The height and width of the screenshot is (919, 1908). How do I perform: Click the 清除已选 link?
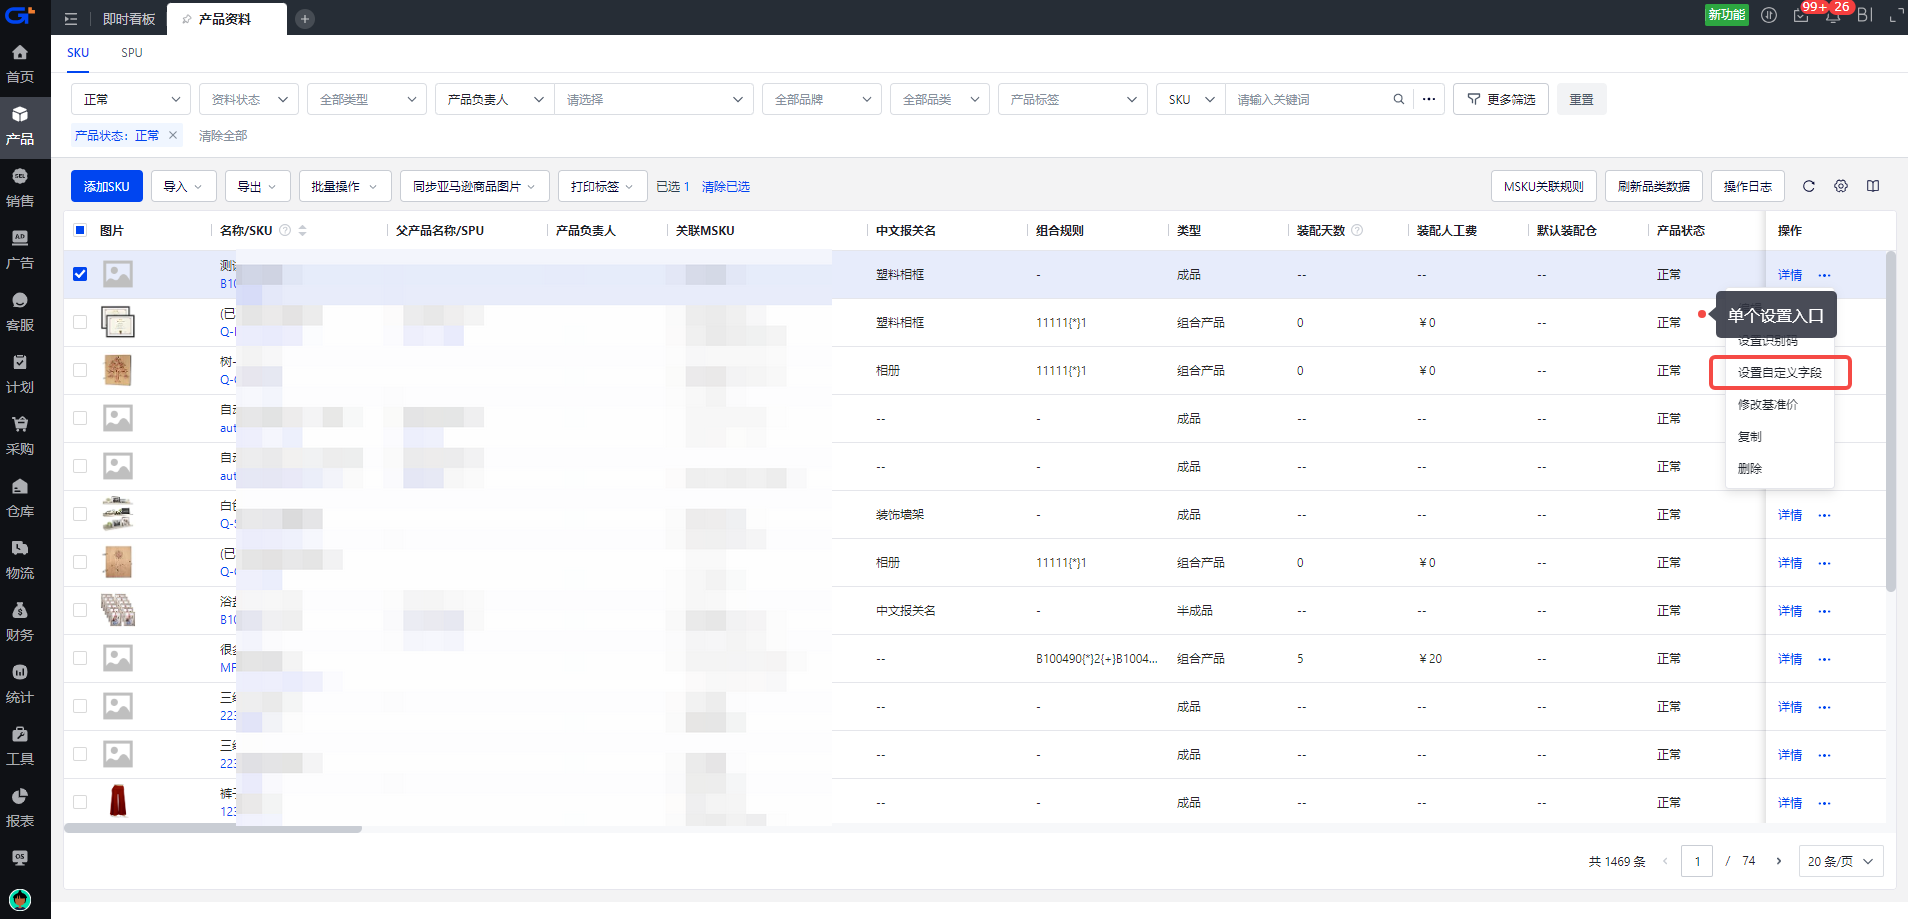click(725, 186)
